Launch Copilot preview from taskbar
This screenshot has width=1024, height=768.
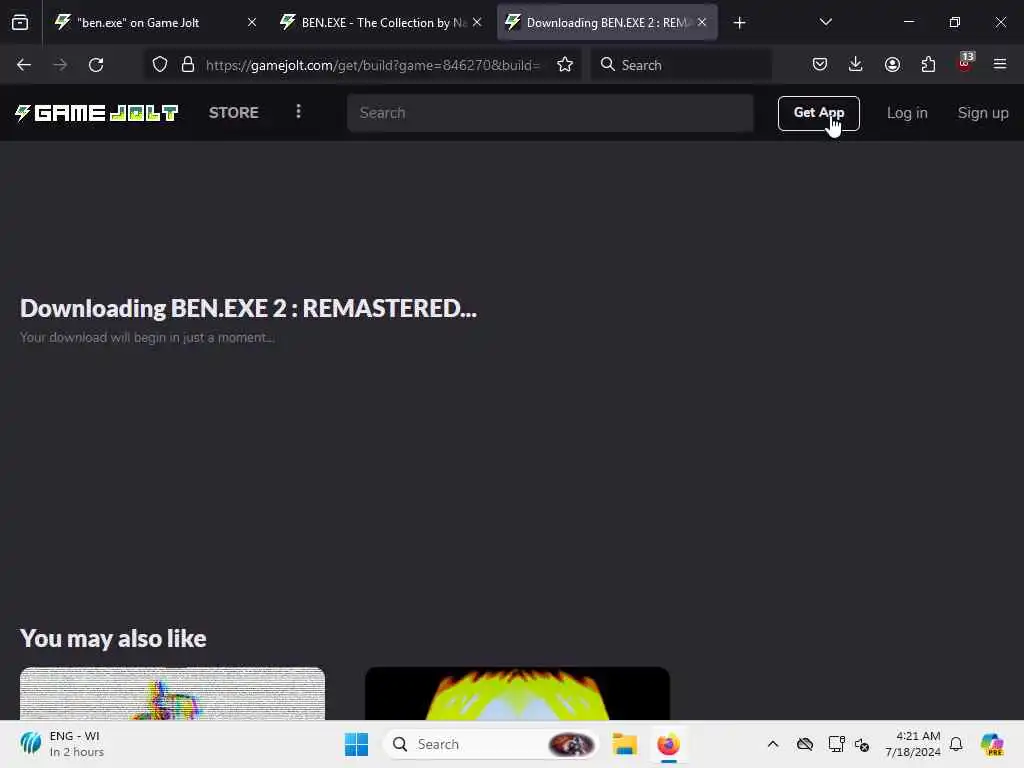992,744
